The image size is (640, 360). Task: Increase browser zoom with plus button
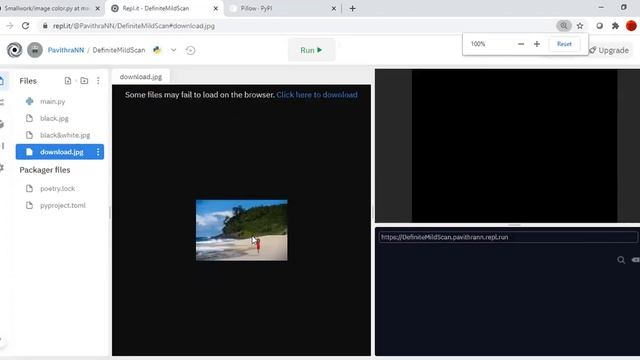(x=537, y=44)
